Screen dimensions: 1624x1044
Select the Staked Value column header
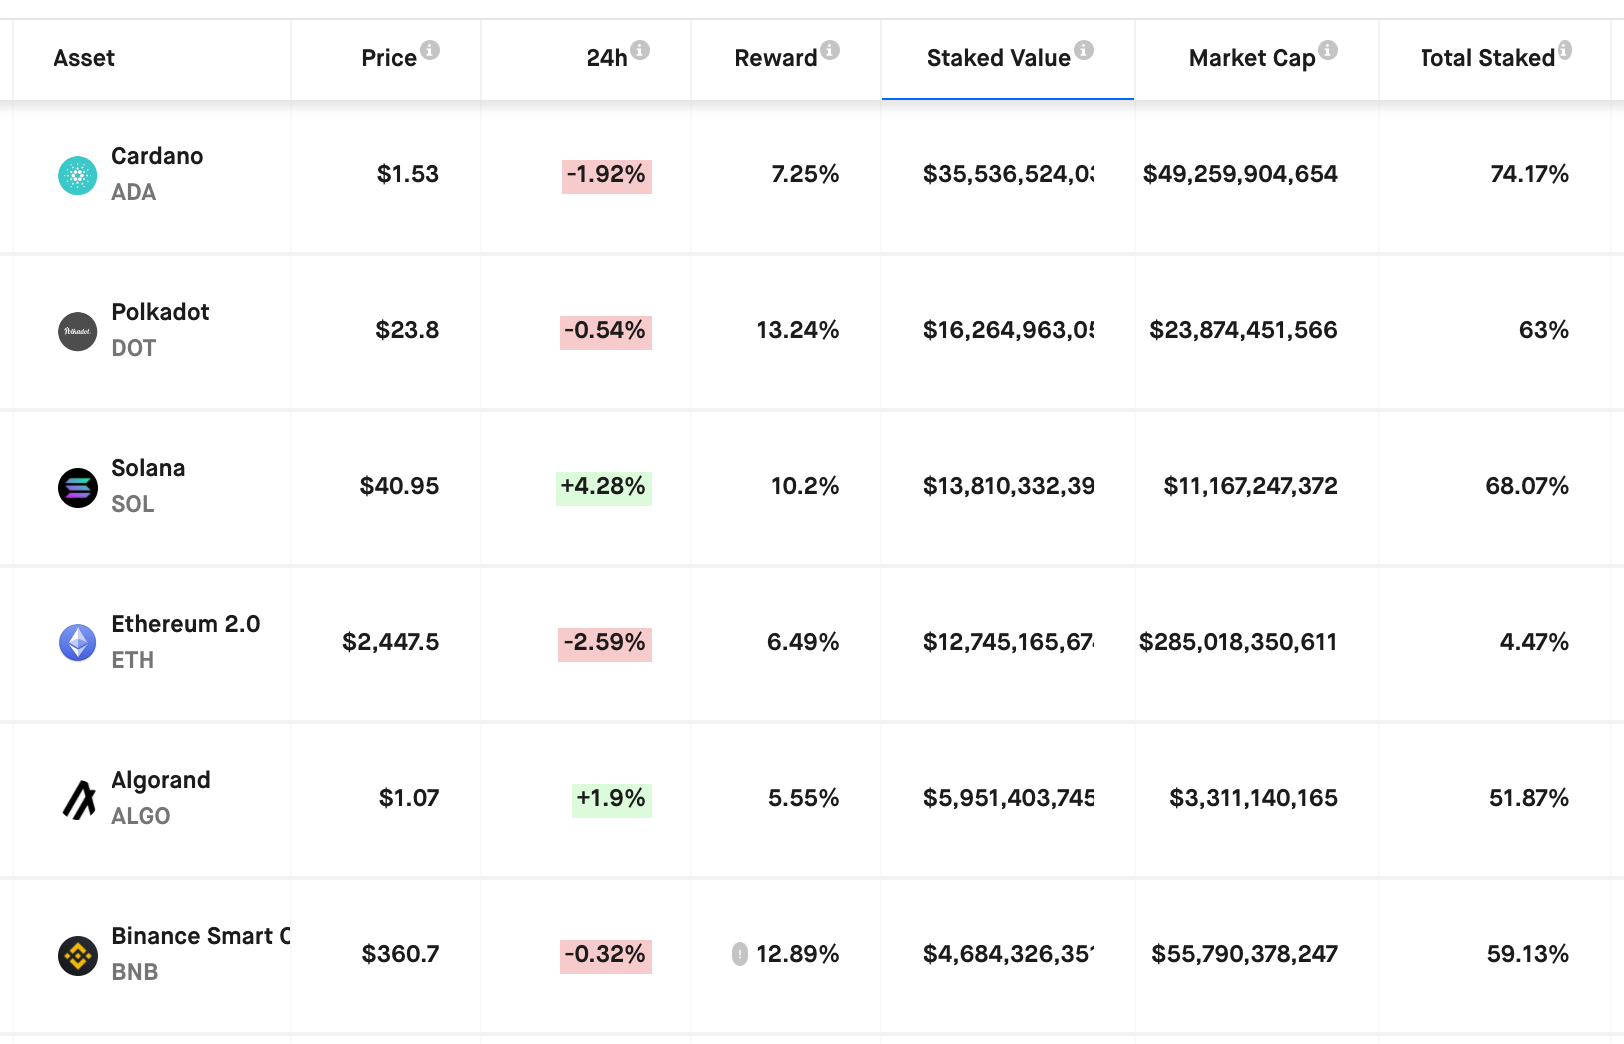pos(998,58)
